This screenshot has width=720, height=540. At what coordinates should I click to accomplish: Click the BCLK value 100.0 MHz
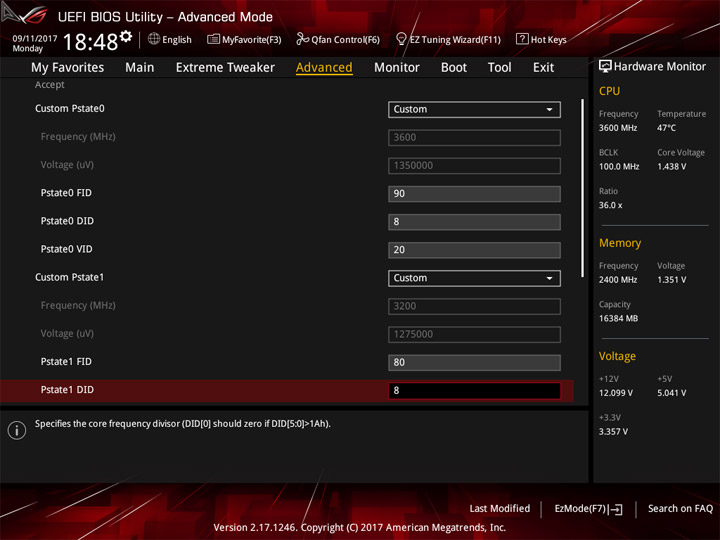[619, 167]
